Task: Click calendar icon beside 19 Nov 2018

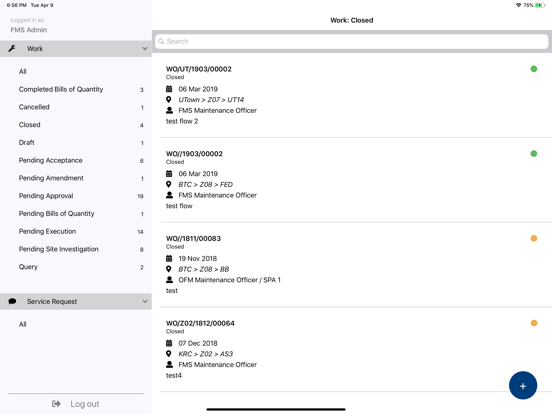Action: click(x=169, y=258)
